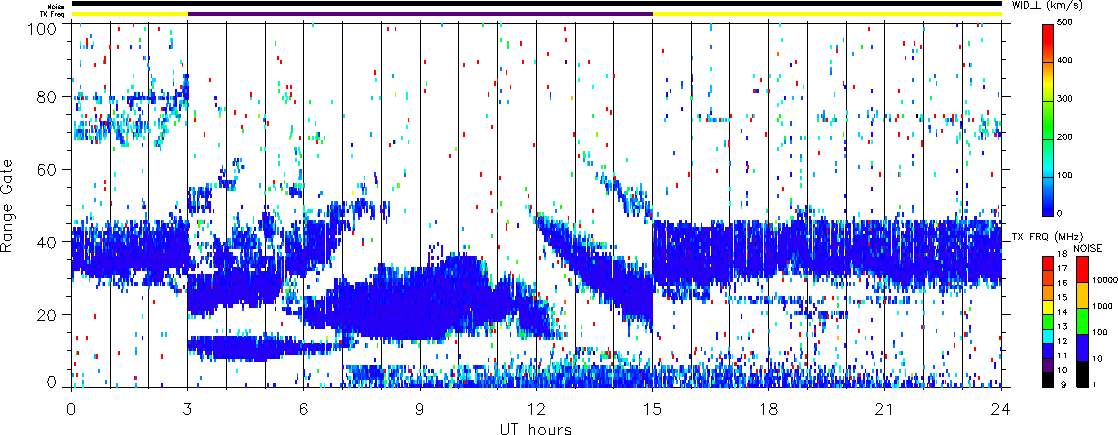Viewport: 1118px width, 435px height.
Task: Click the 21 tick label on UT hours axis
Action: click(884, 410)
